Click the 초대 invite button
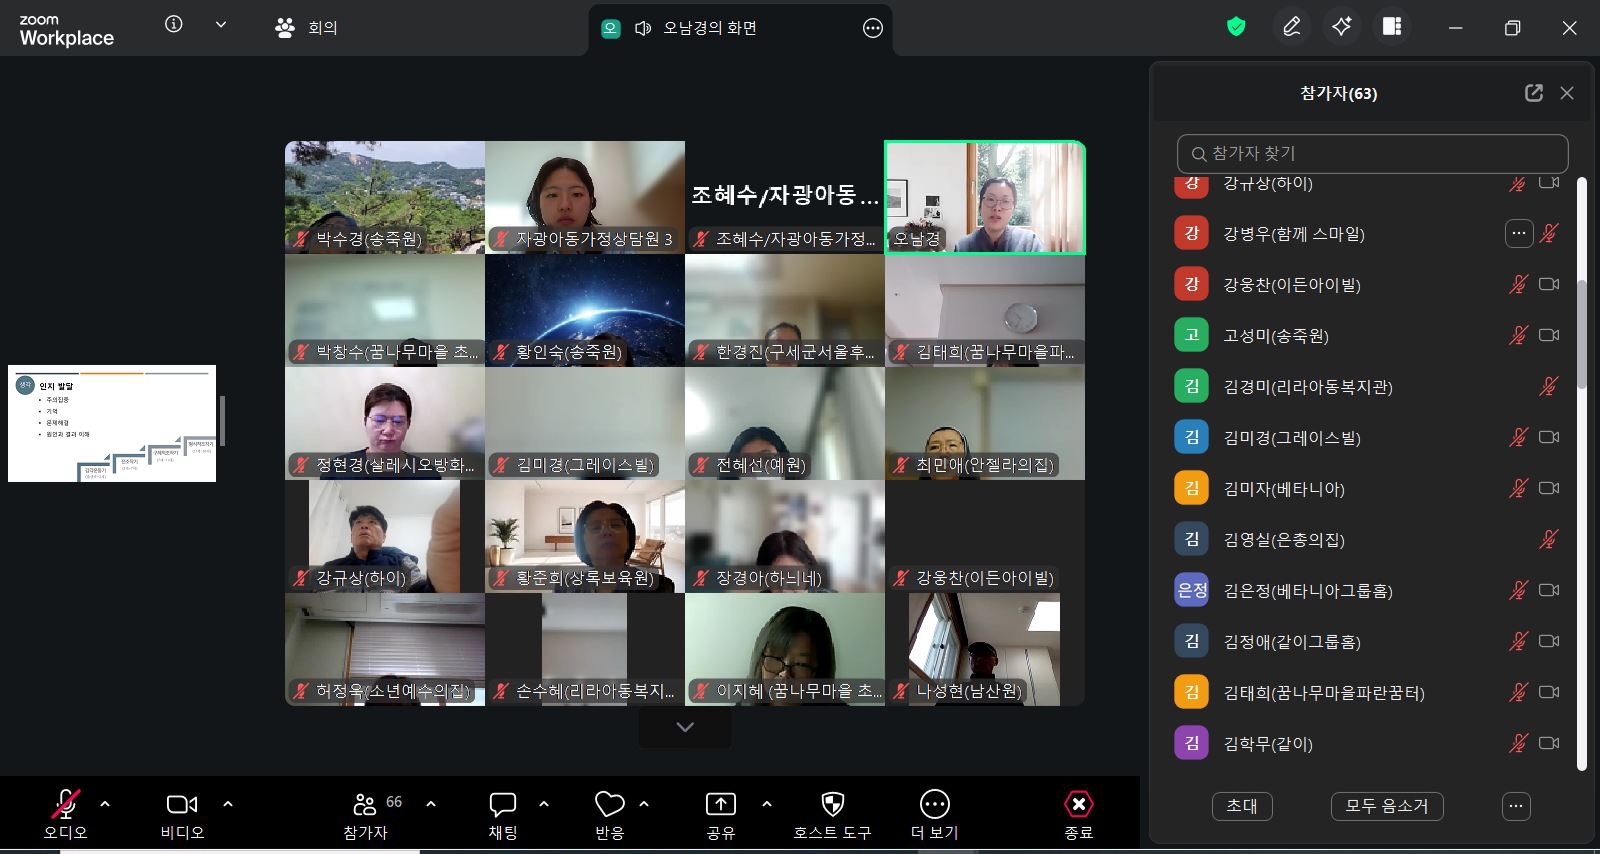Viewport: 1600px width, 854px height. [1242, 806]
